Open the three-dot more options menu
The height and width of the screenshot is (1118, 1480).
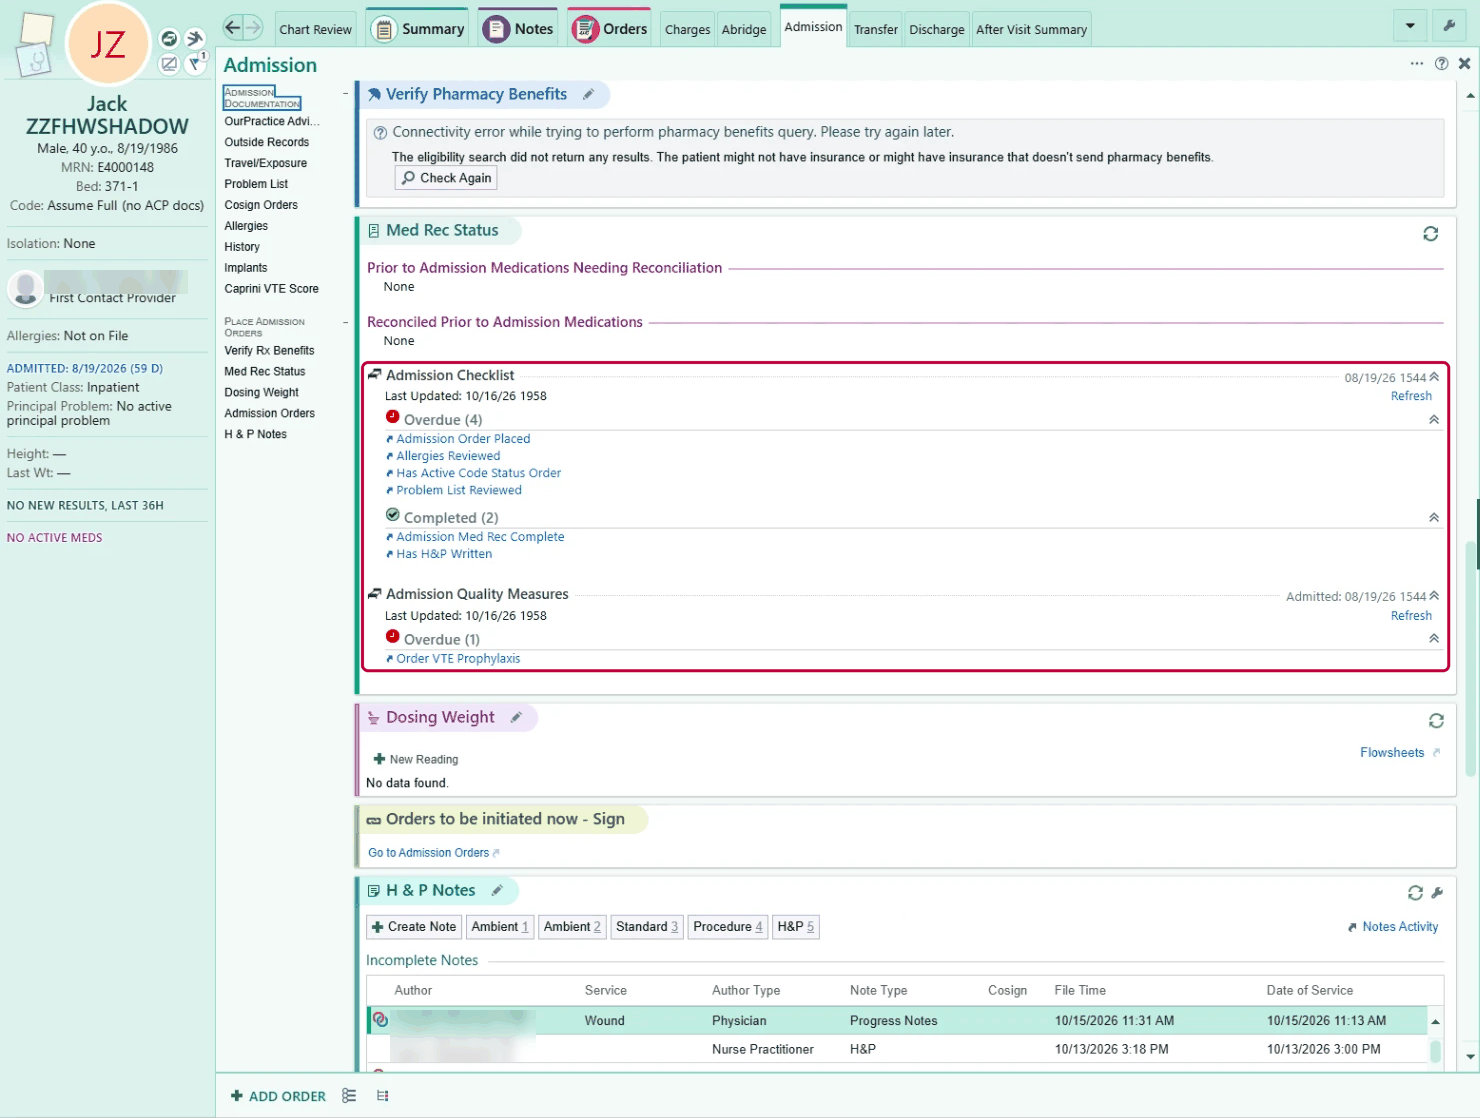tap(1417, 63)
